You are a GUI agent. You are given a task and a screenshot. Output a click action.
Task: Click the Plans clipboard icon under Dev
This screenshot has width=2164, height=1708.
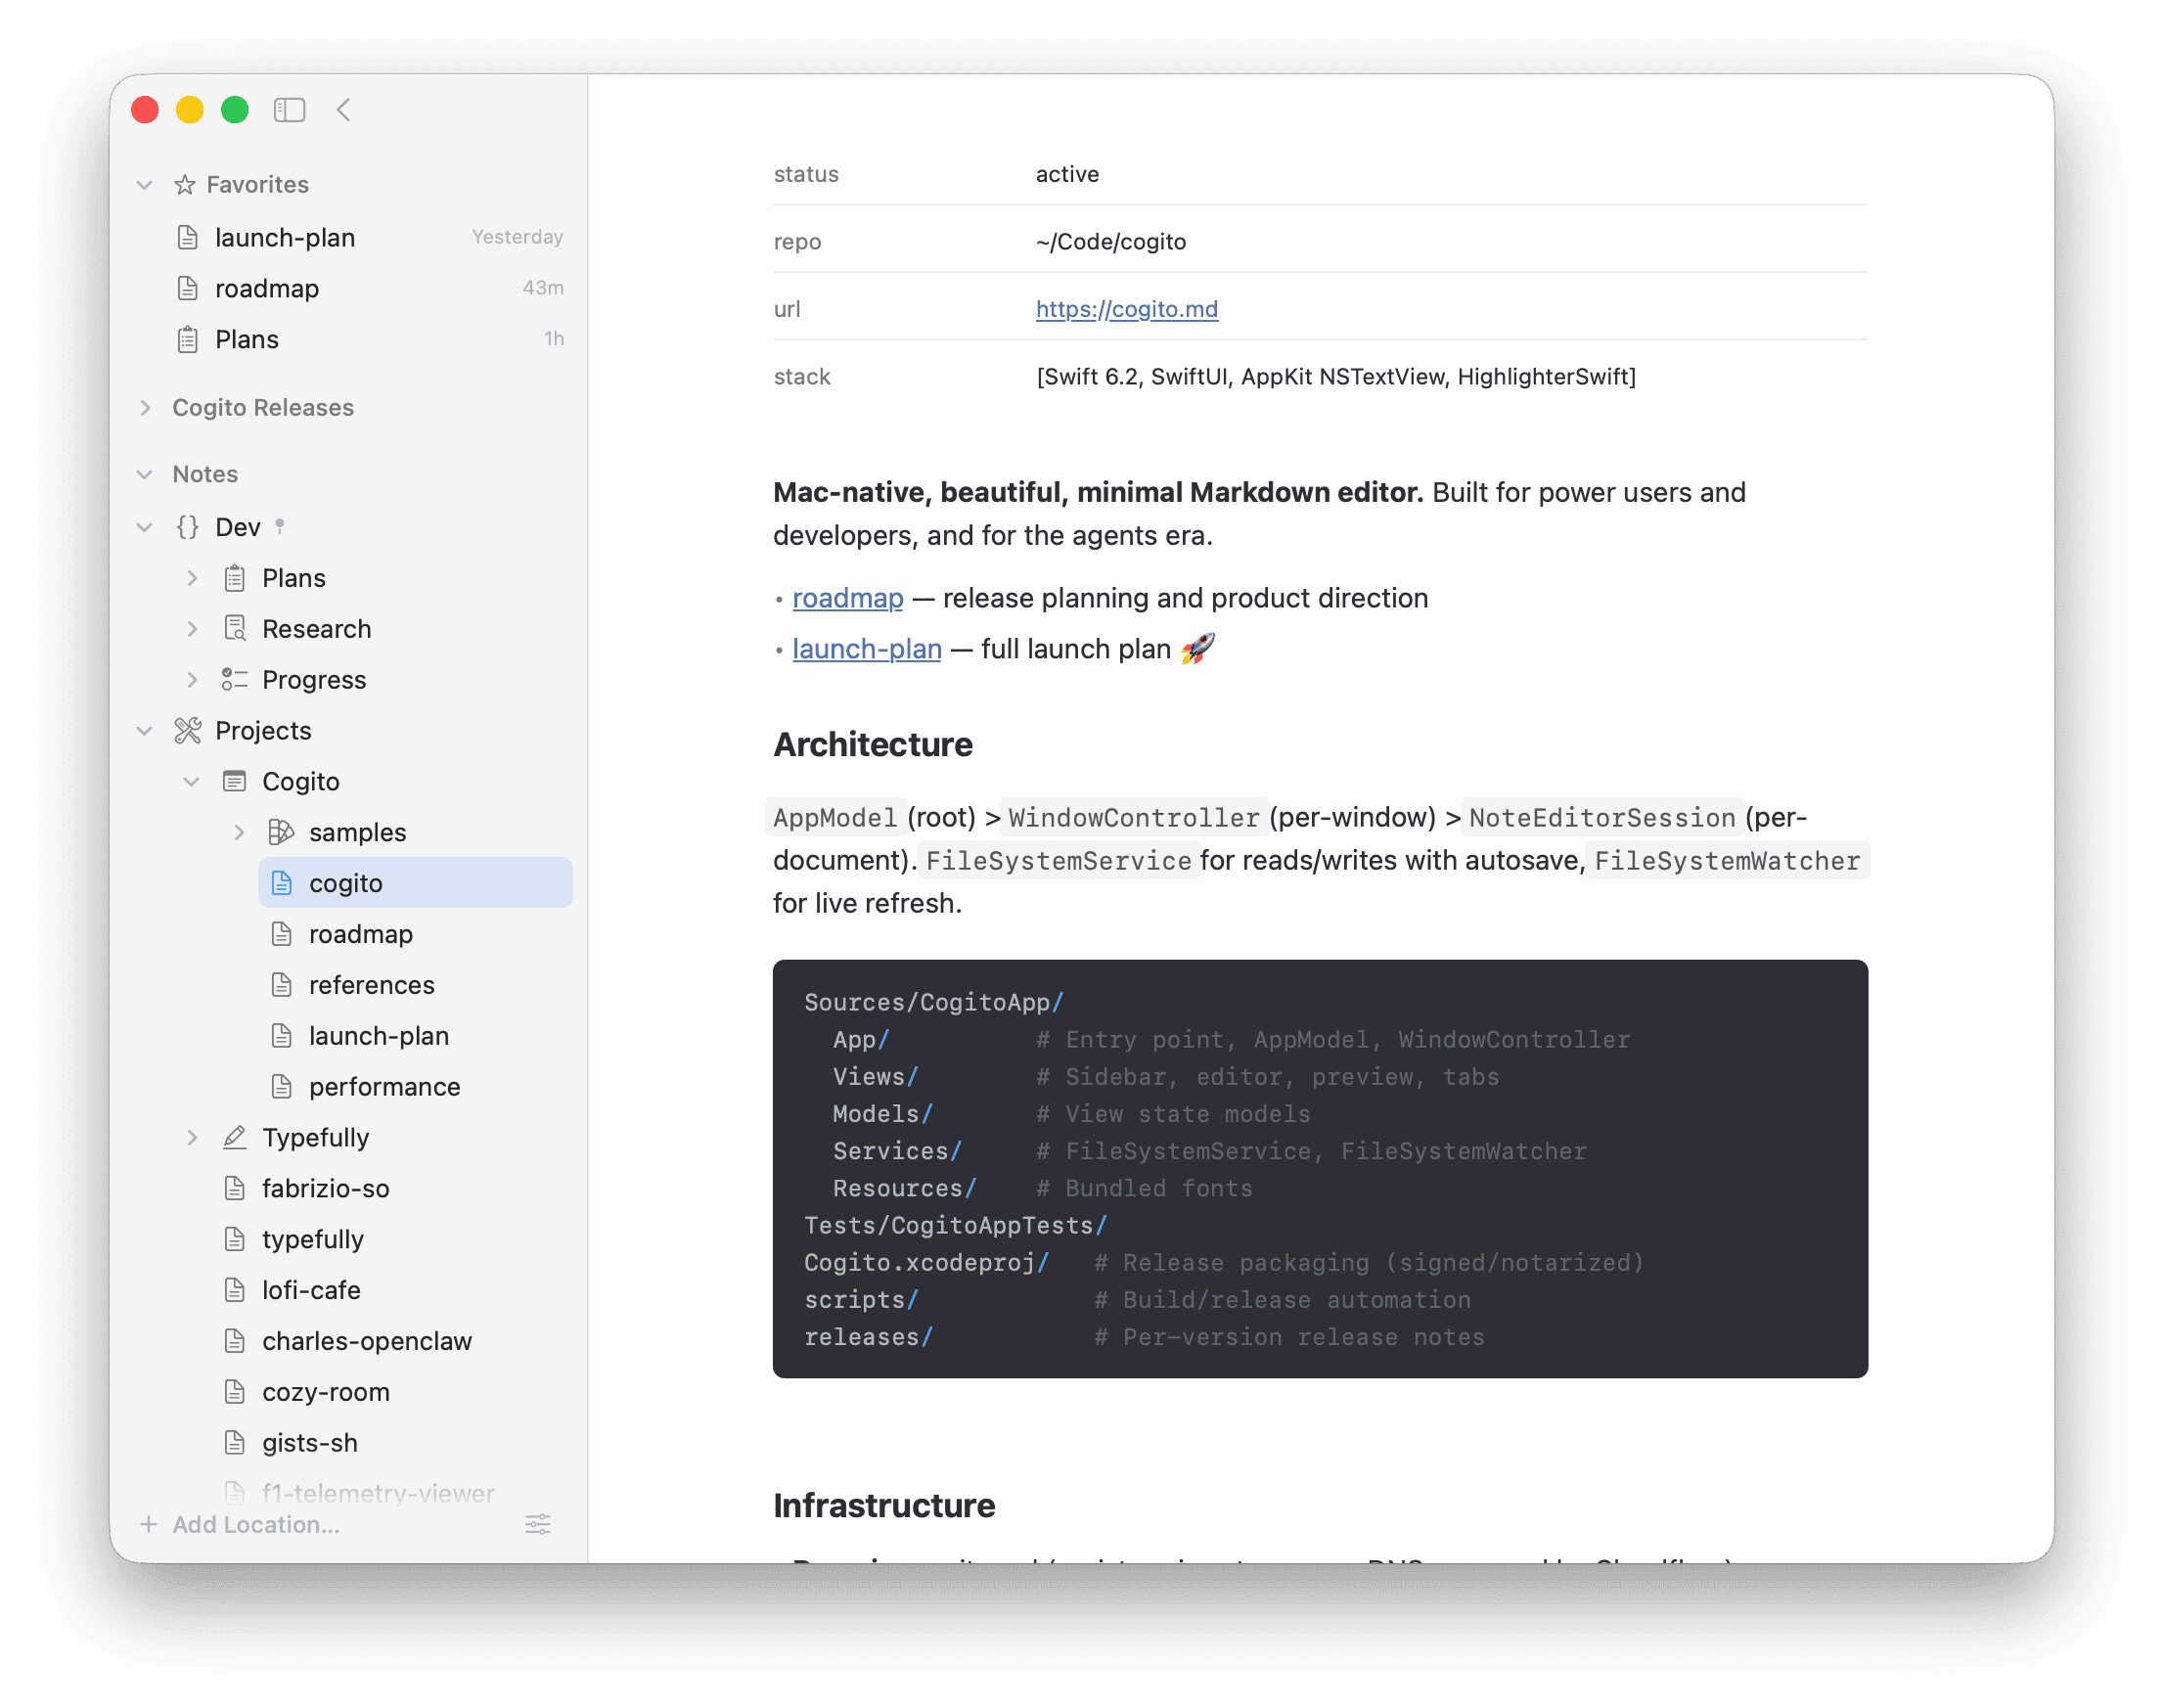(234, 579)
